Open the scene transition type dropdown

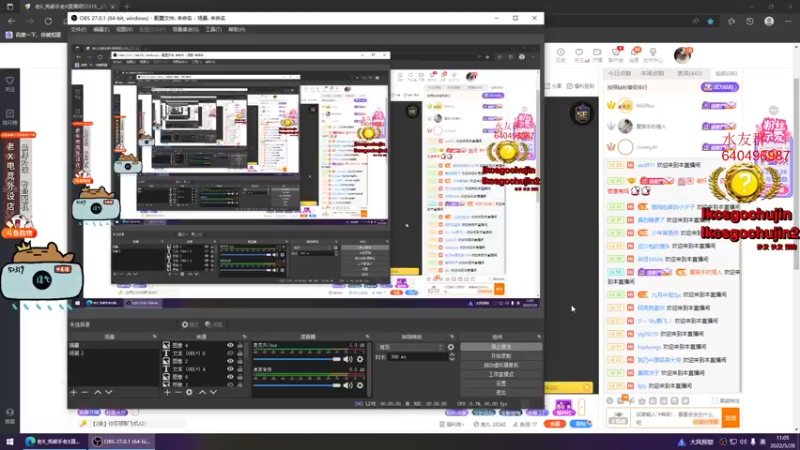point(410,347)
